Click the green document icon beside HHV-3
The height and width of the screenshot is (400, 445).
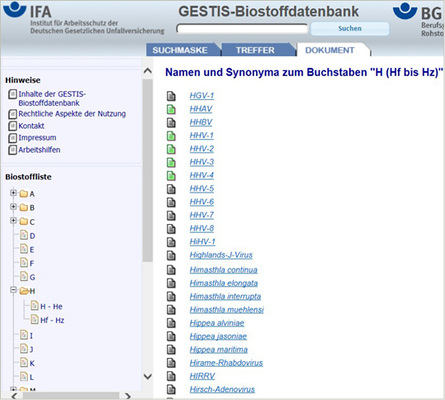click(171, 162)
